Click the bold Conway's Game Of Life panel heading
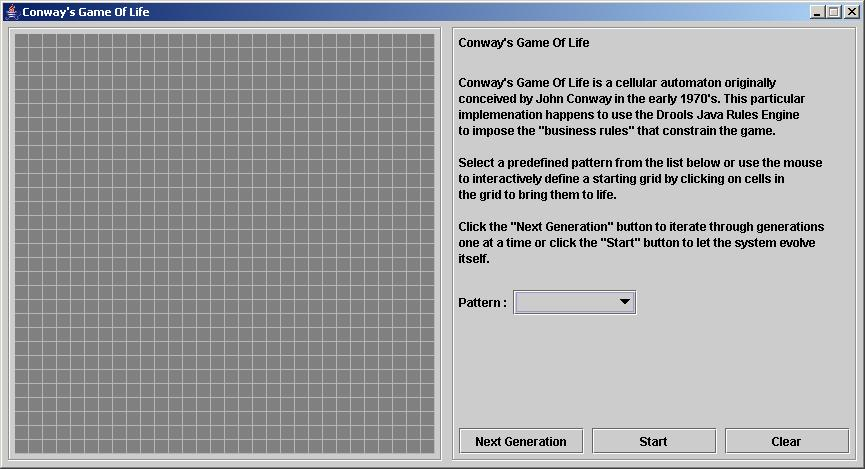 point(523,43)
